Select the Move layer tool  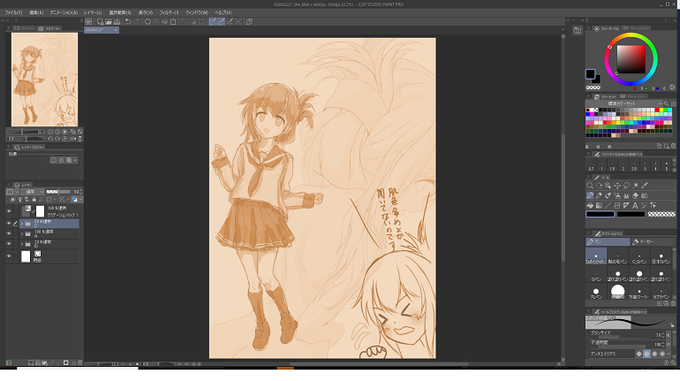tap(617, 186)
